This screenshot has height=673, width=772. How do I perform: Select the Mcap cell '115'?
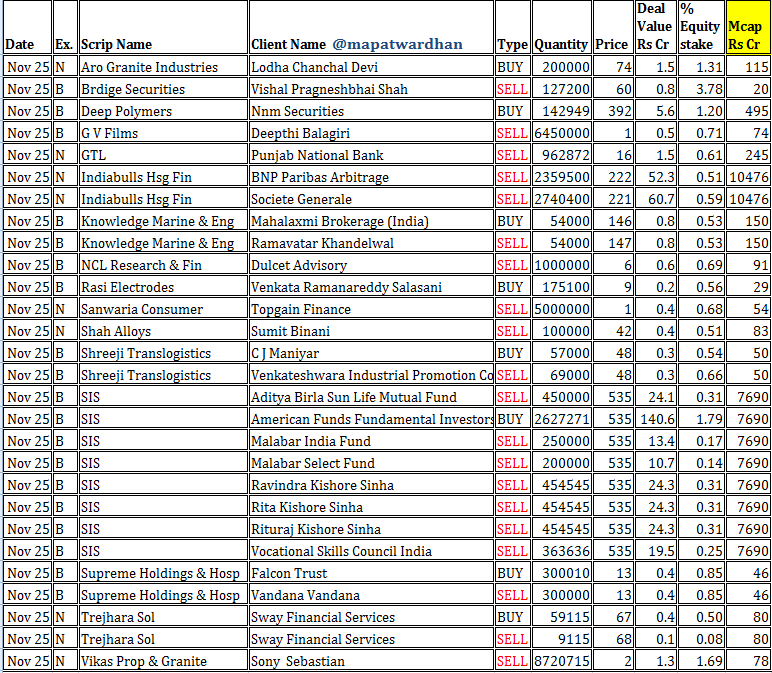pyautogui.click(x=748, y=66)
